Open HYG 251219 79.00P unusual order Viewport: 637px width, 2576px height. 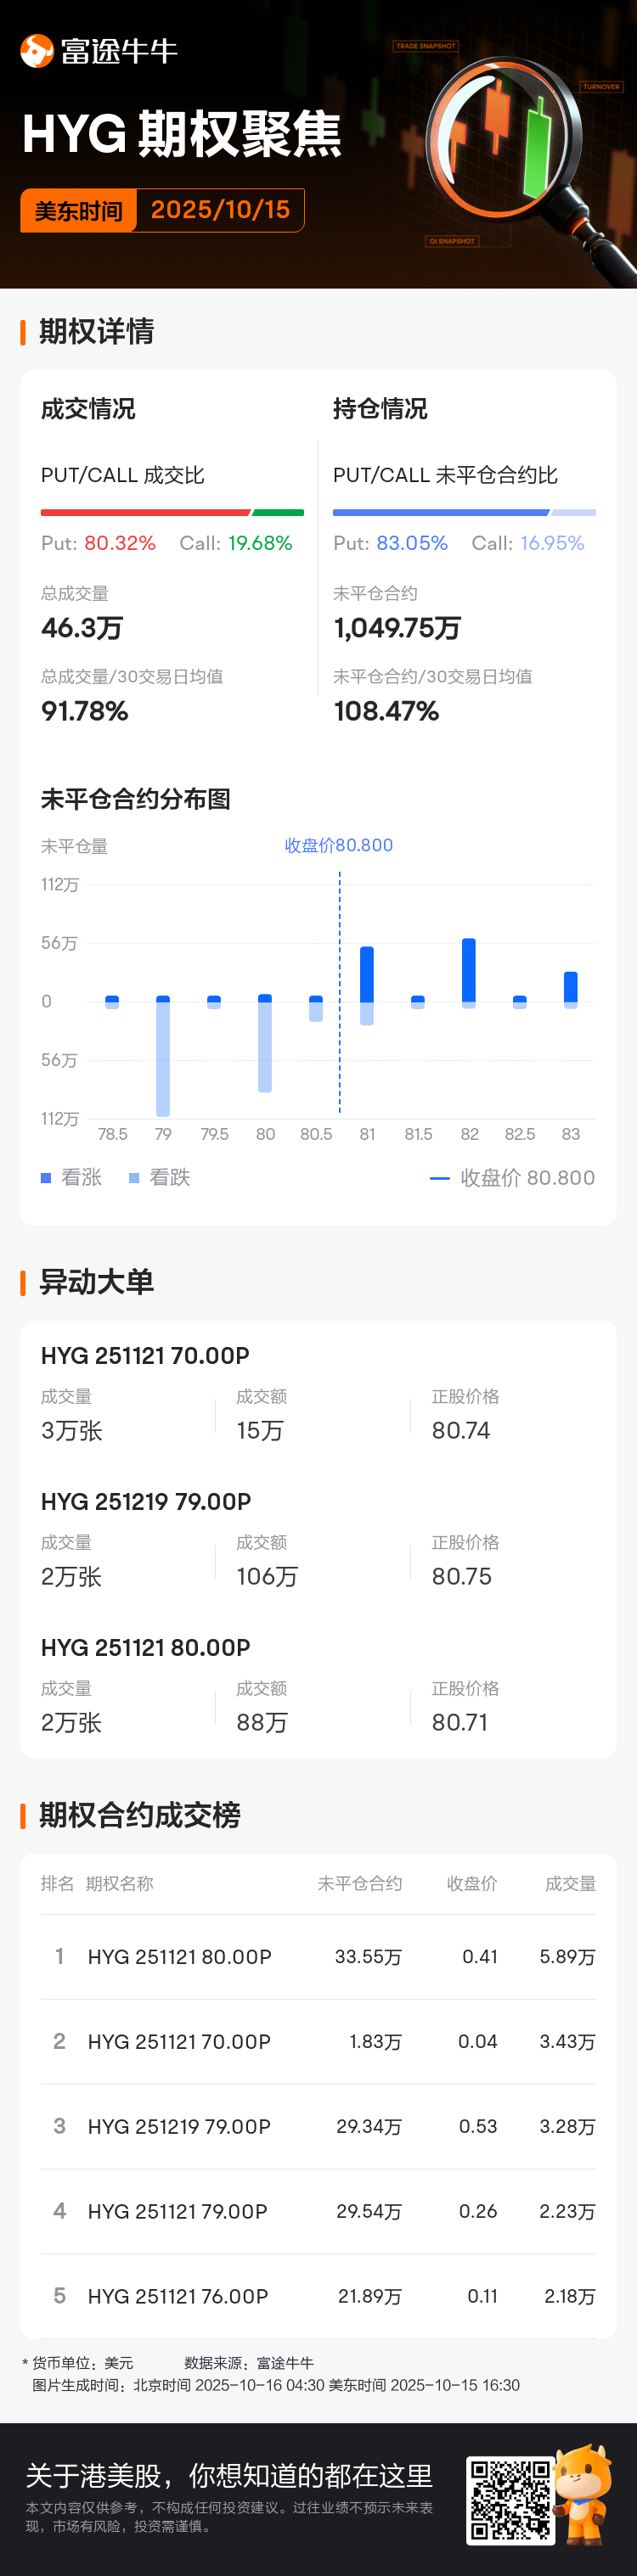point(146,1502)
